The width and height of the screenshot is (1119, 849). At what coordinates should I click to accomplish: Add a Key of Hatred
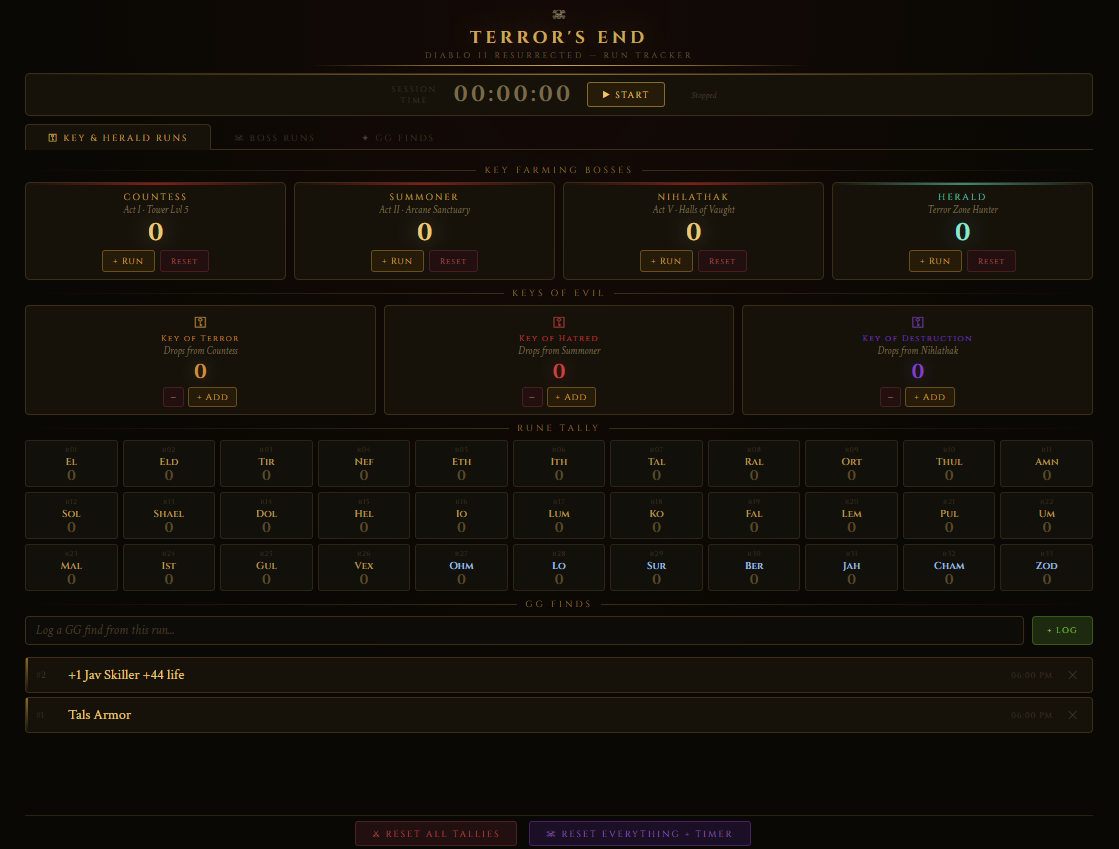coord(572,397)
